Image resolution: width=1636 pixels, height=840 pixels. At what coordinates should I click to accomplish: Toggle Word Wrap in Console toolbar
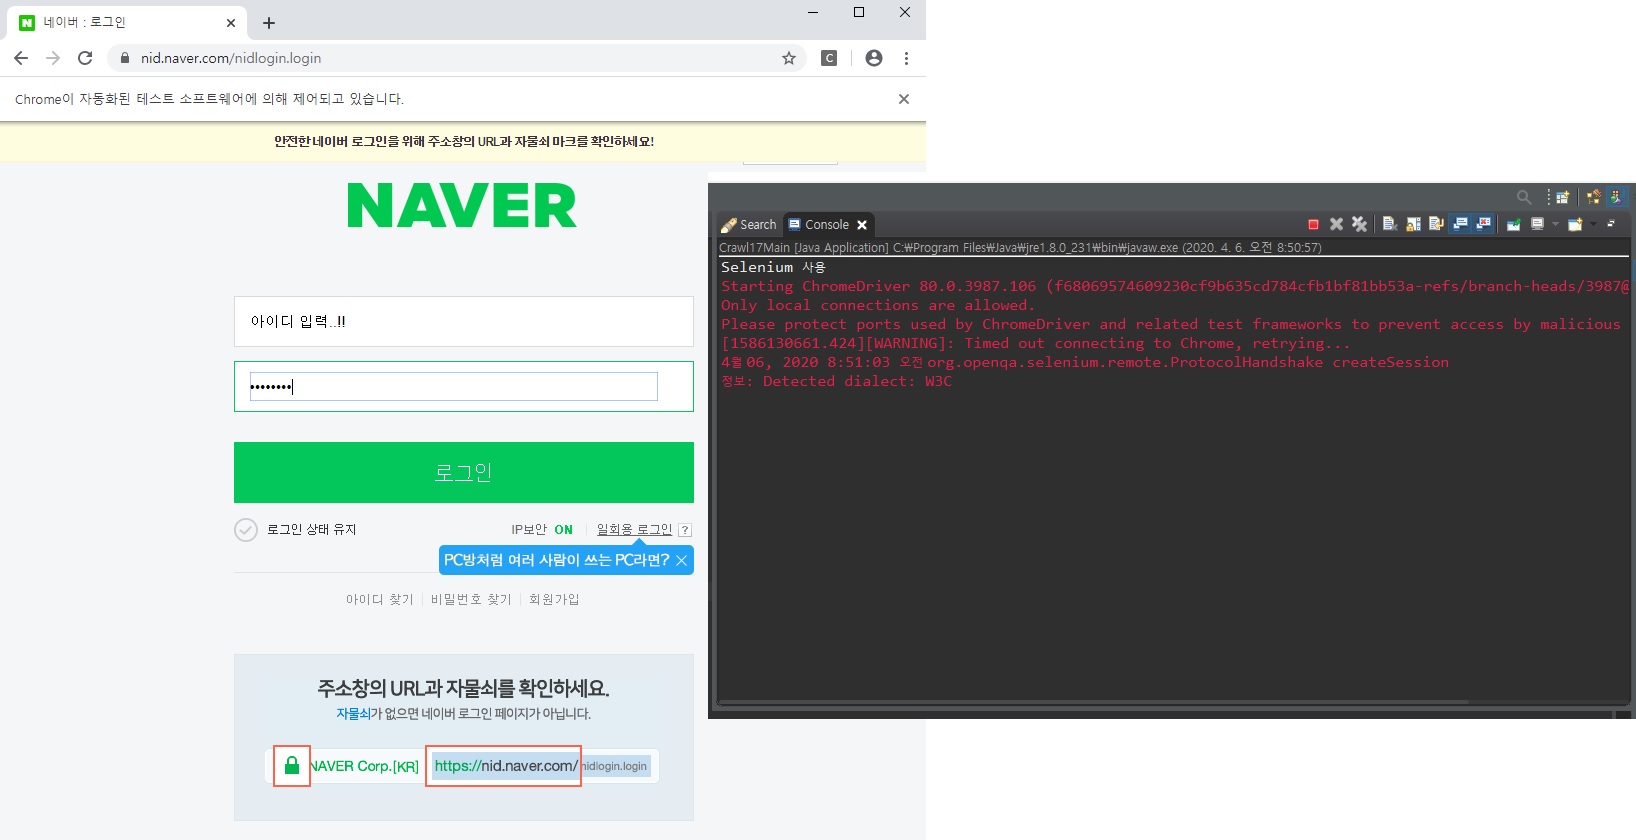click(1436, 224)
